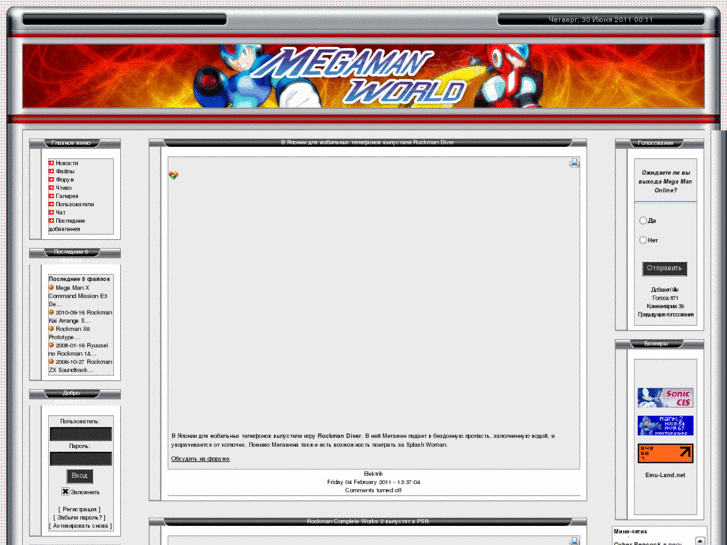Click the Вход login button
727x545 pixels.
coord(80,476)
